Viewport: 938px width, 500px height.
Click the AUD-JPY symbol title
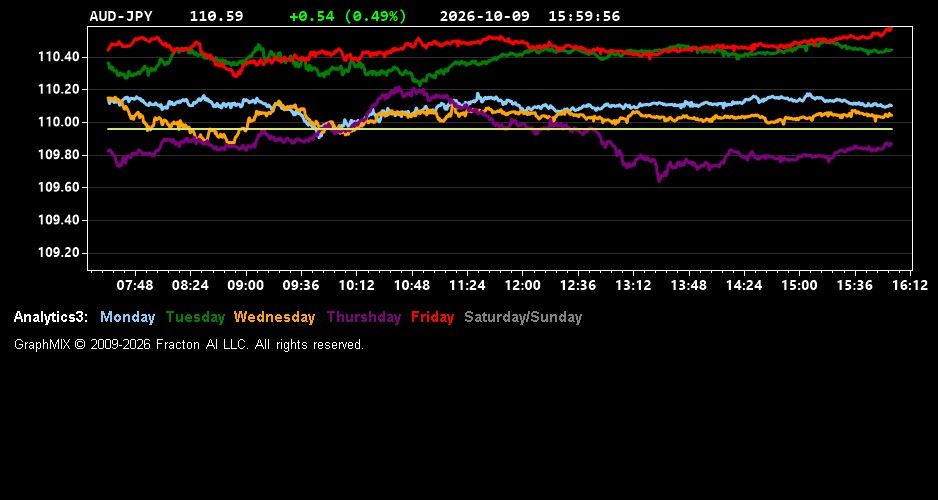click(121, 16)
